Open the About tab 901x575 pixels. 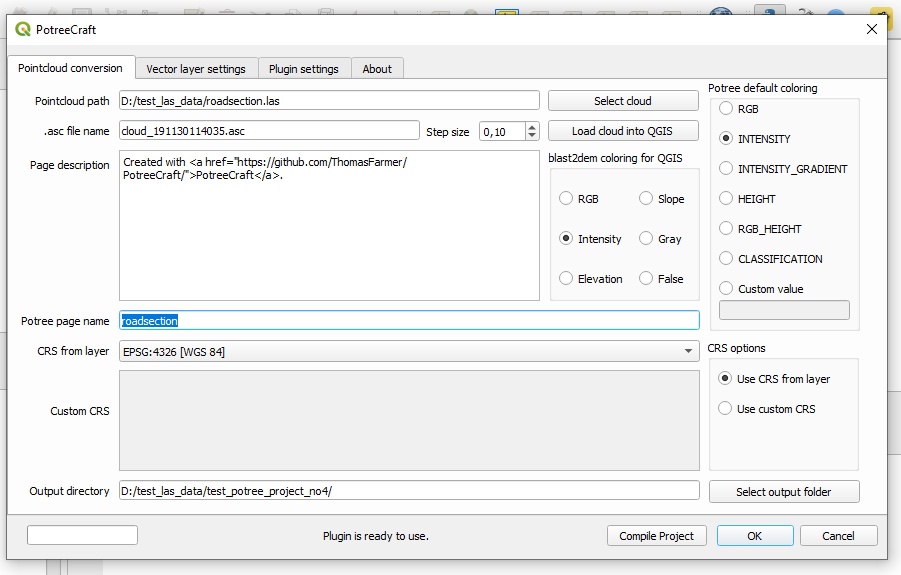pyautogui.click(x=377, y=69)
